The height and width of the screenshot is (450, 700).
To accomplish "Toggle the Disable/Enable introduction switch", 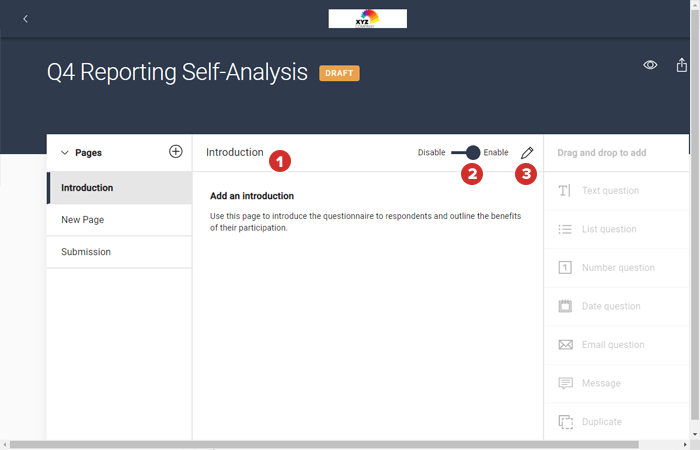I will point(466,153).
